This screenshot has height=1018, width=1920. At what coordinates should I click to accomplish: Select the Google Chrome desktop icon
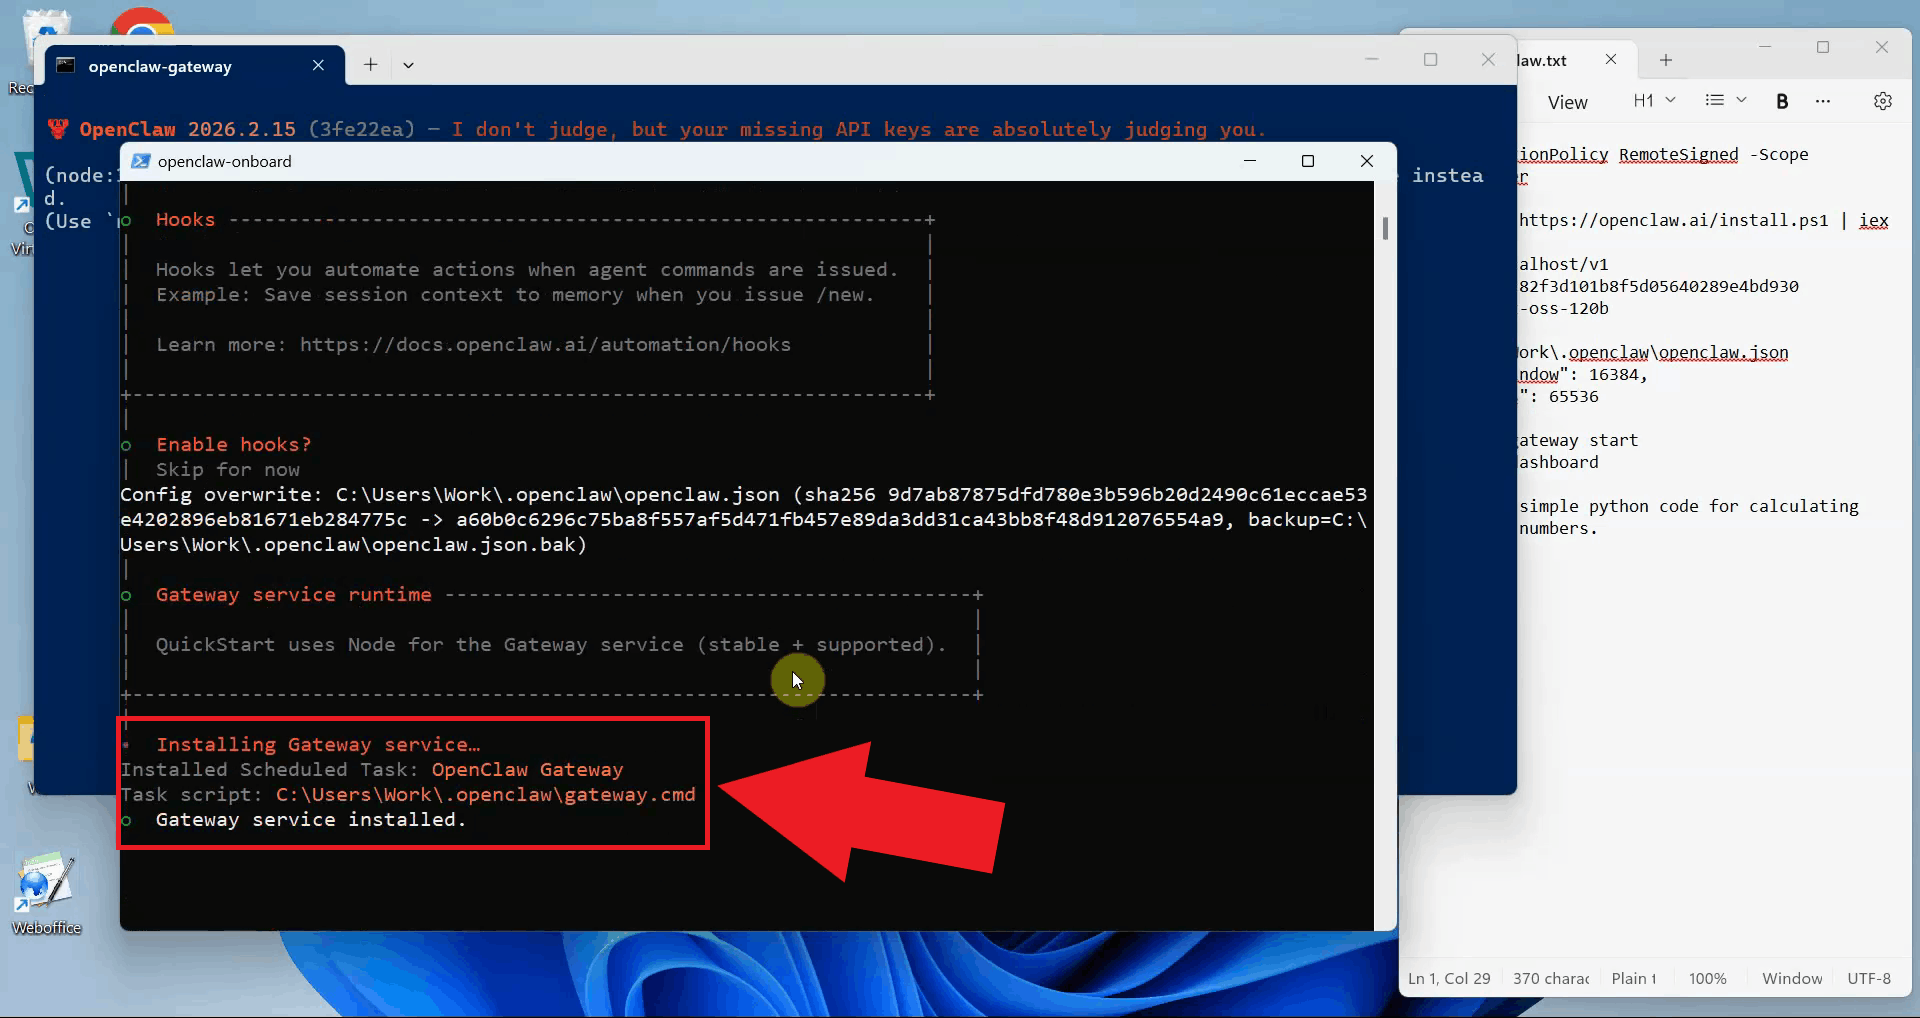click(x=141, y=25)
